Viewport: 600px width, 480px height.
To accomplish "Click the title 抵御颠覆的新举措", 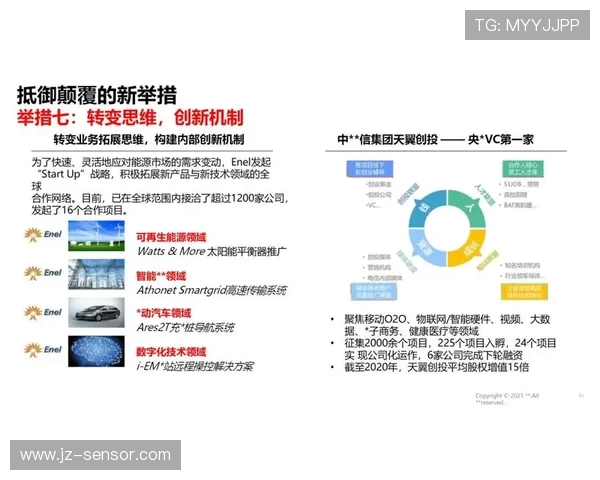I will coord(97,95).
